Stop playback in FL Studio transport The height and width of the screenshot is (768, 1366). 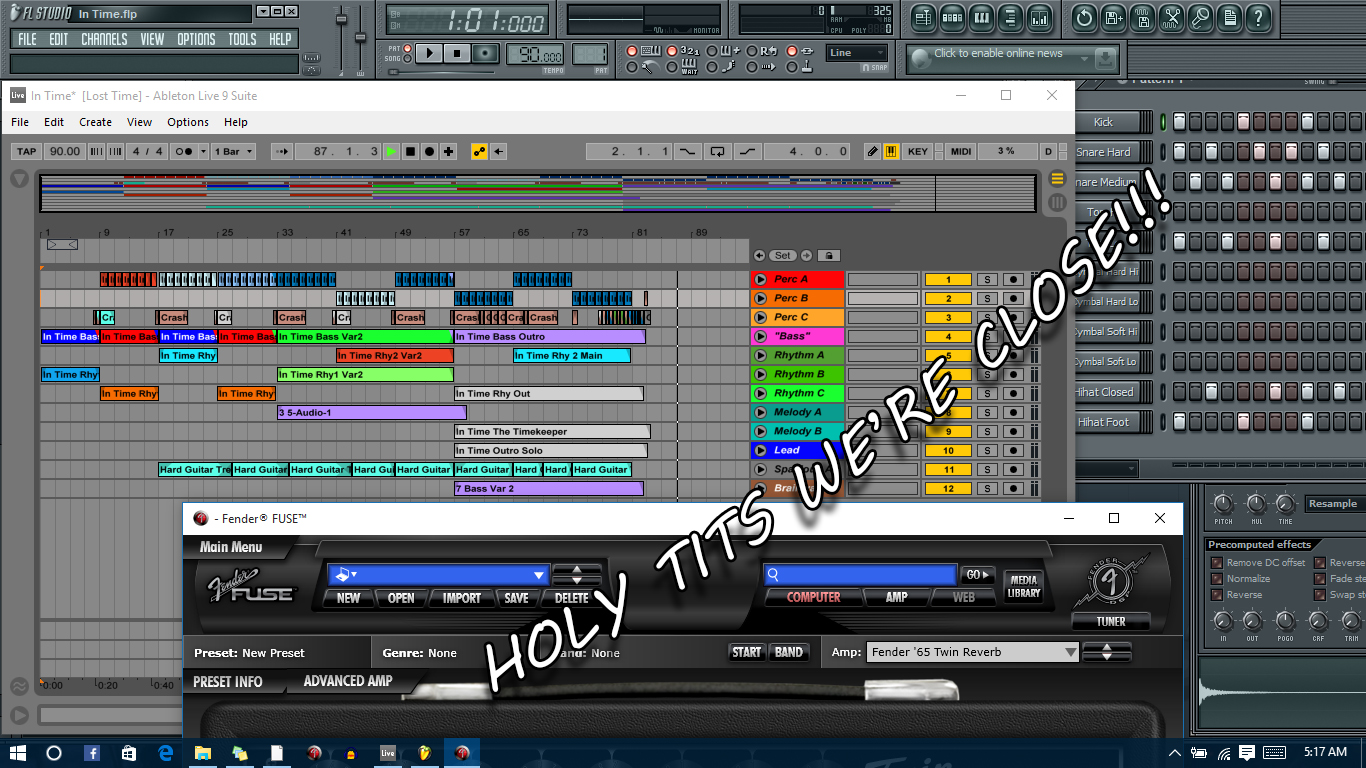pyautogui.click(x=457, y=53)
